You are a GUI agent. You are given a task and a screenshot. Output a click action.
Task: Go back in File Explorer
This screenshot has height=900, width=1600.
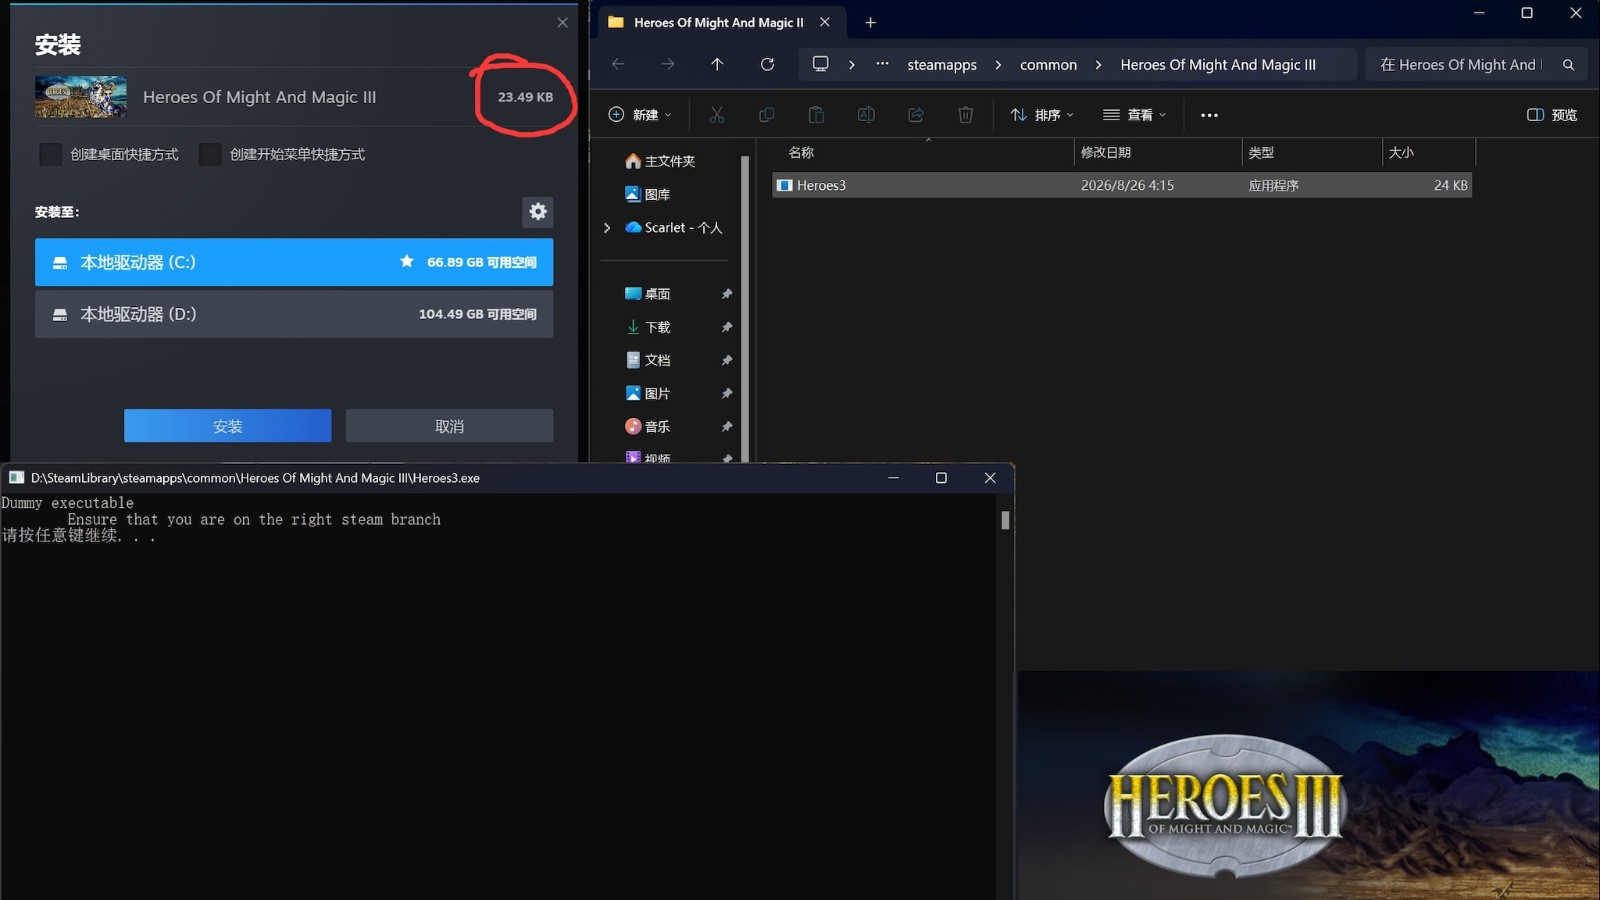point(618,64)
